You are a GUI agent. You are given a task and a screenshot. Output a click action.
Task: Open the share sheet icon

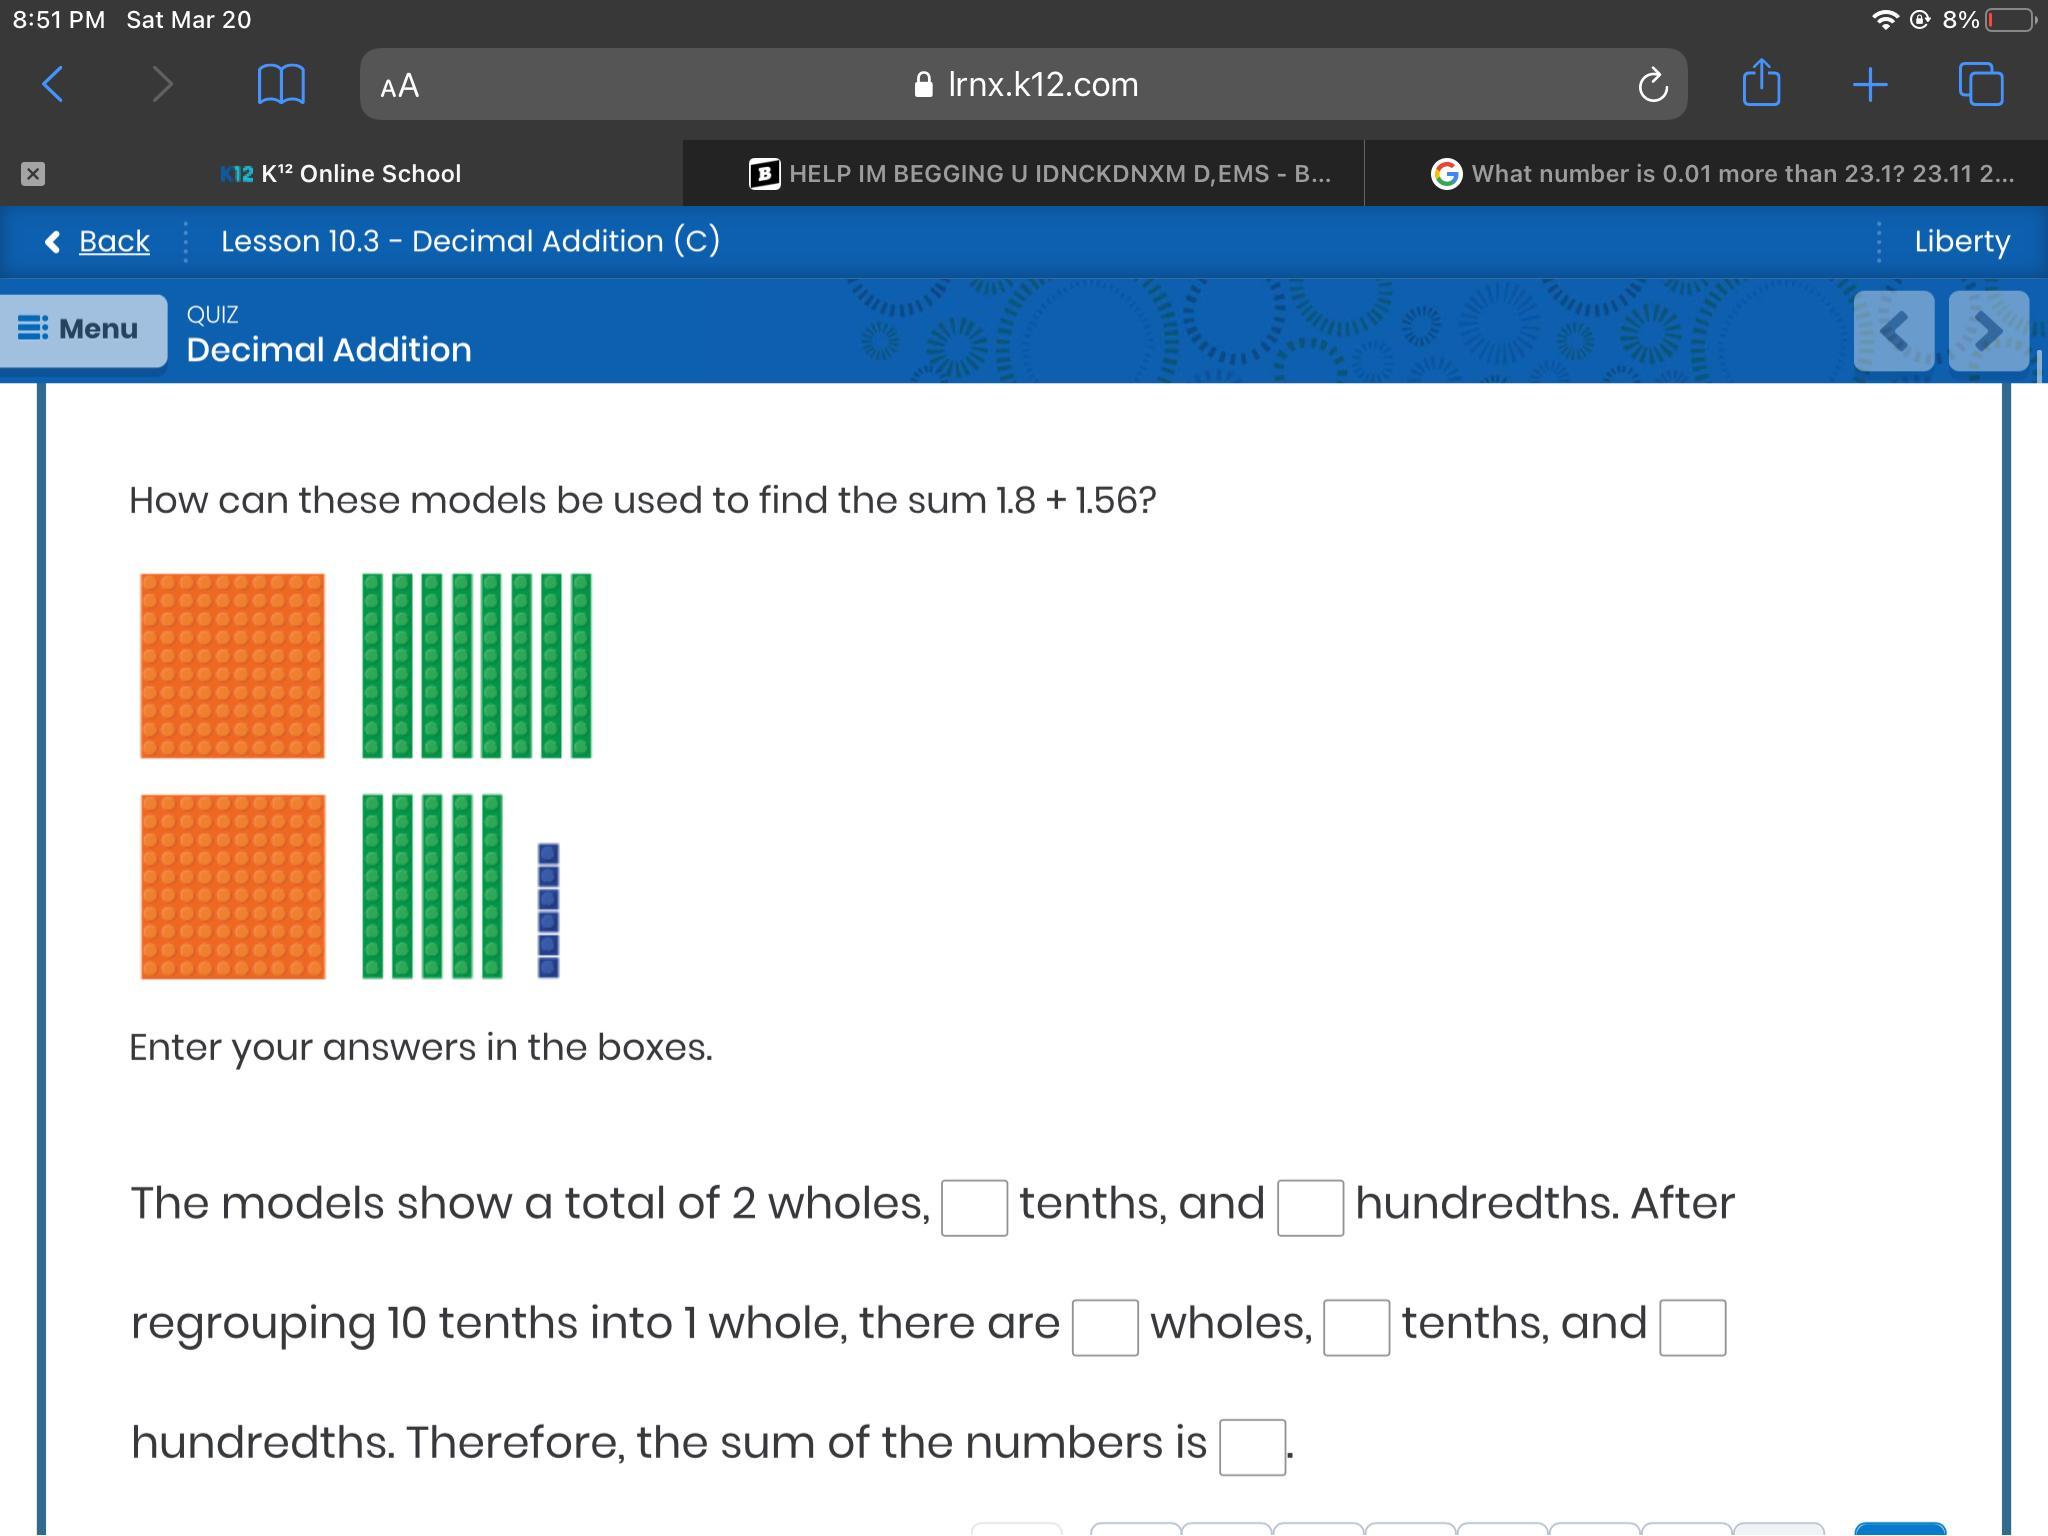point(1761,83)
